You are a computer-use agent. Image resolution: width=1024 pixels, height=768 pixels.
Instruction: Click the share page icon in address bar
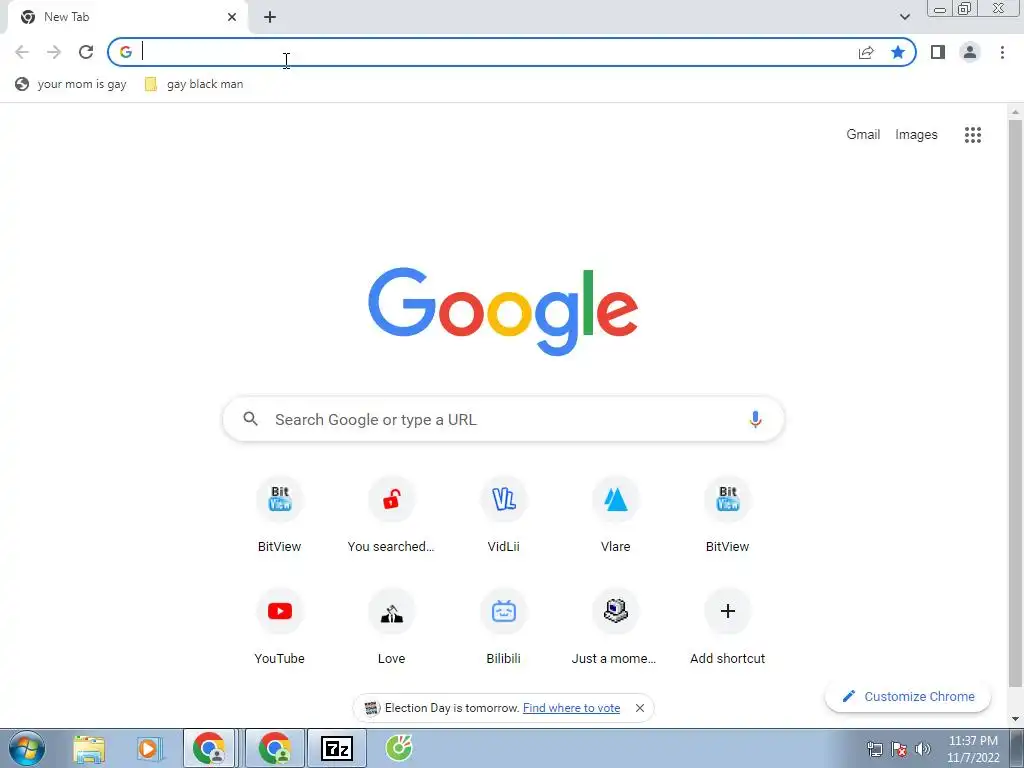click(866, 52)
